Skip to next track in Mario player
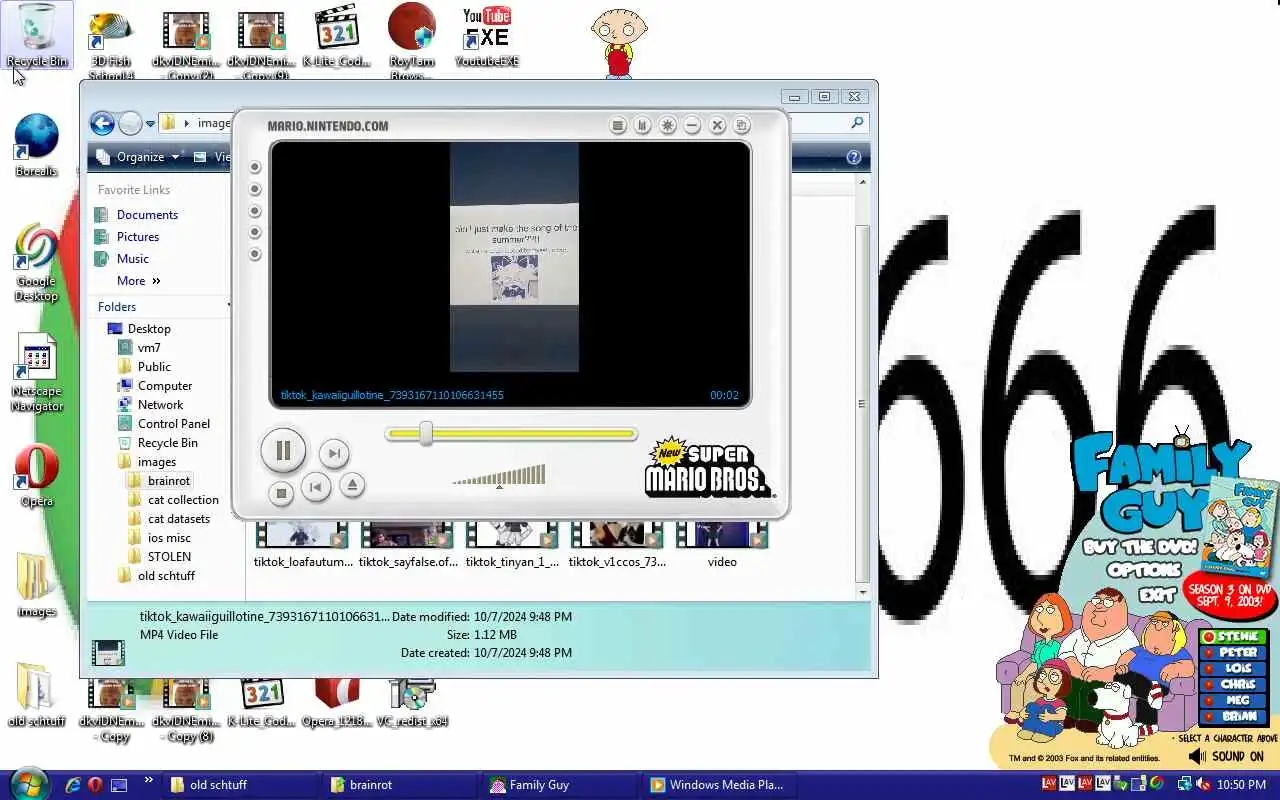This screenshot has width=1280, height=800. point(334,453)
